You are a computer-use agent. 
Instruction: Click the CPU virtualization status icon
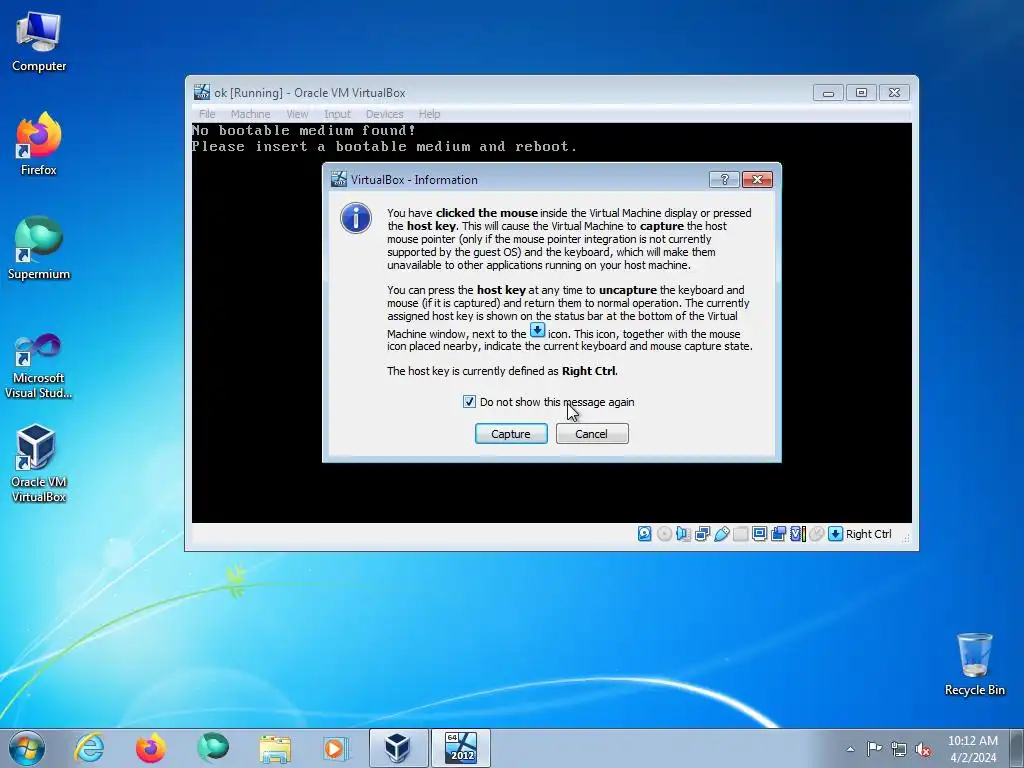point(797,534)
